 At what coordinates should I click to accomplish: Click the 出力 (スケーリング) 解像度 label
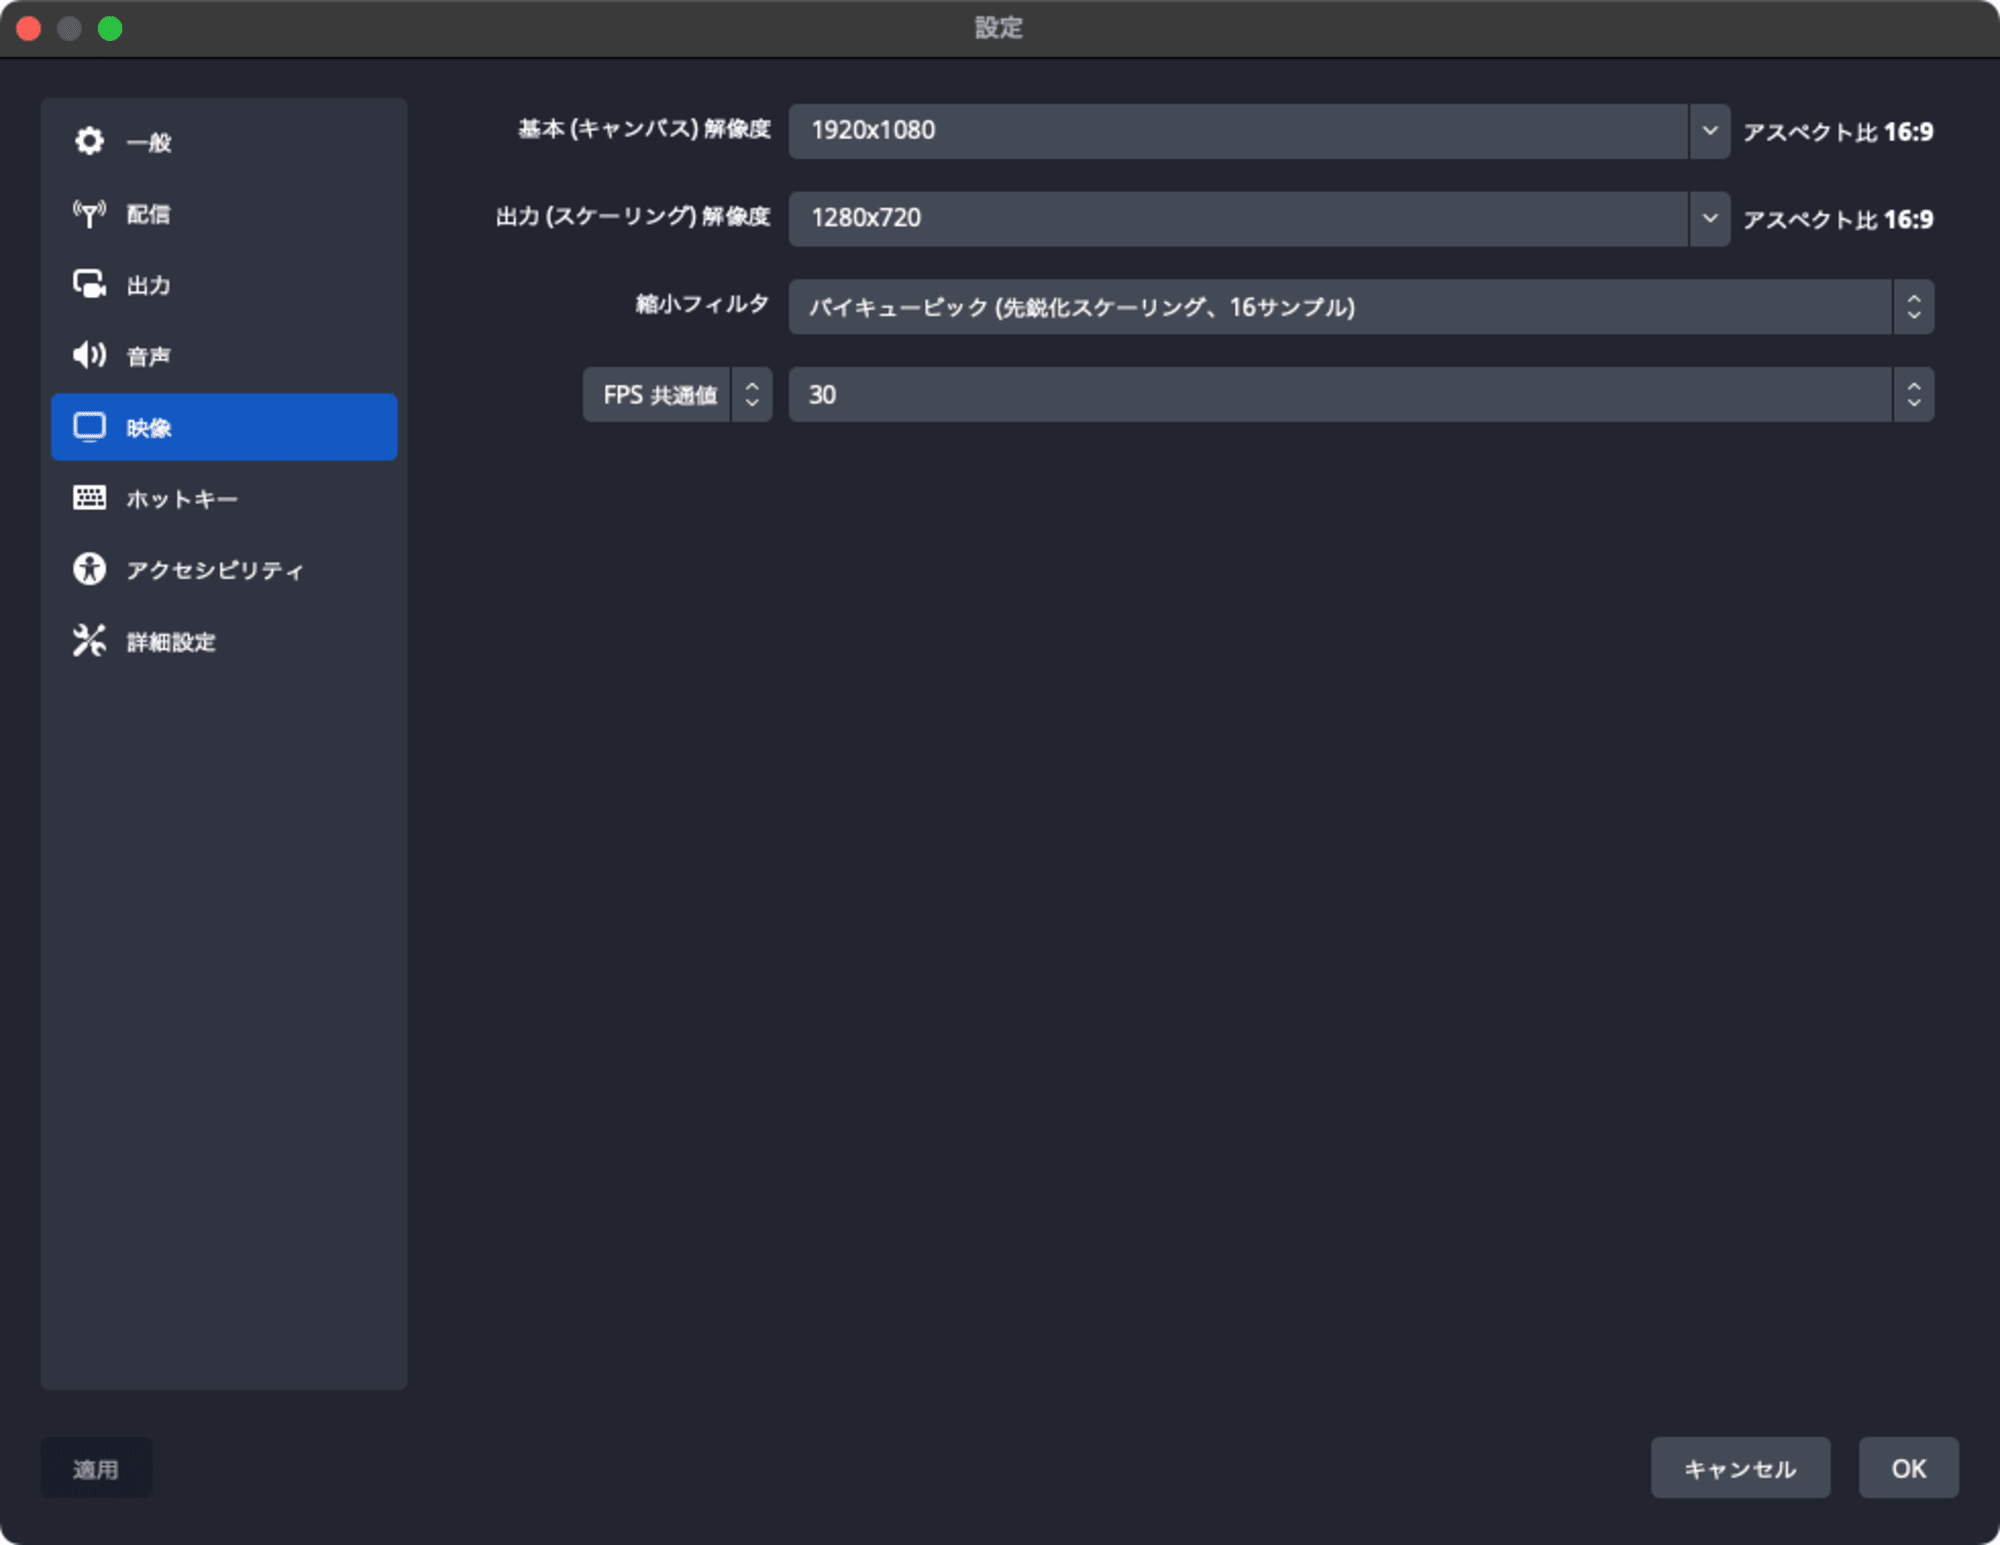pos(633,217)
